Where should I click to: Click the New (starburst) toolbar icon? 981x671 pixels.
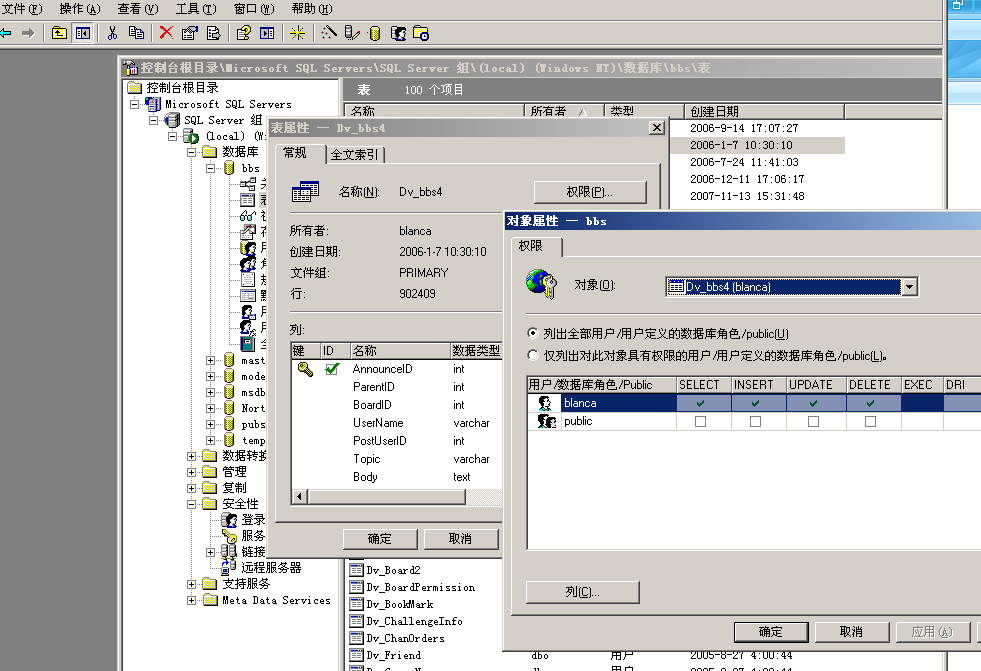296,33
